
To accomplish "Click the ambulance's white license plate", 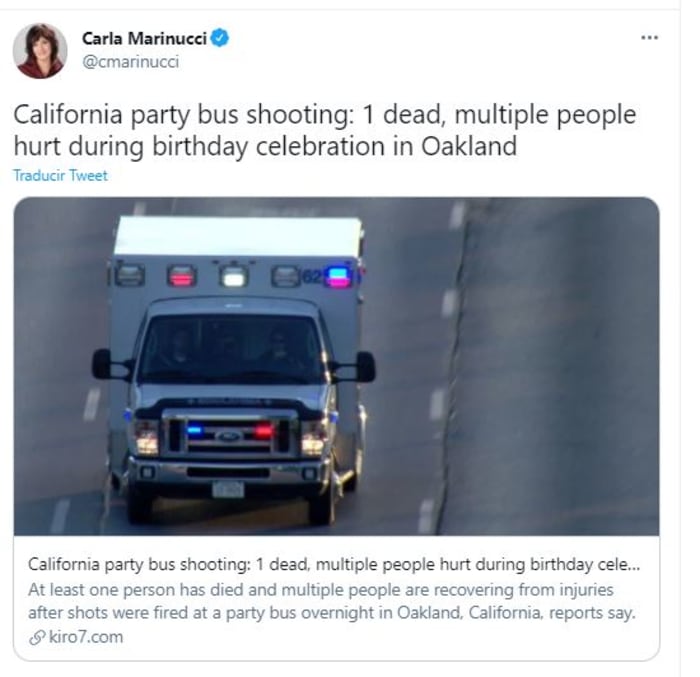I will [x=228, y=489].
